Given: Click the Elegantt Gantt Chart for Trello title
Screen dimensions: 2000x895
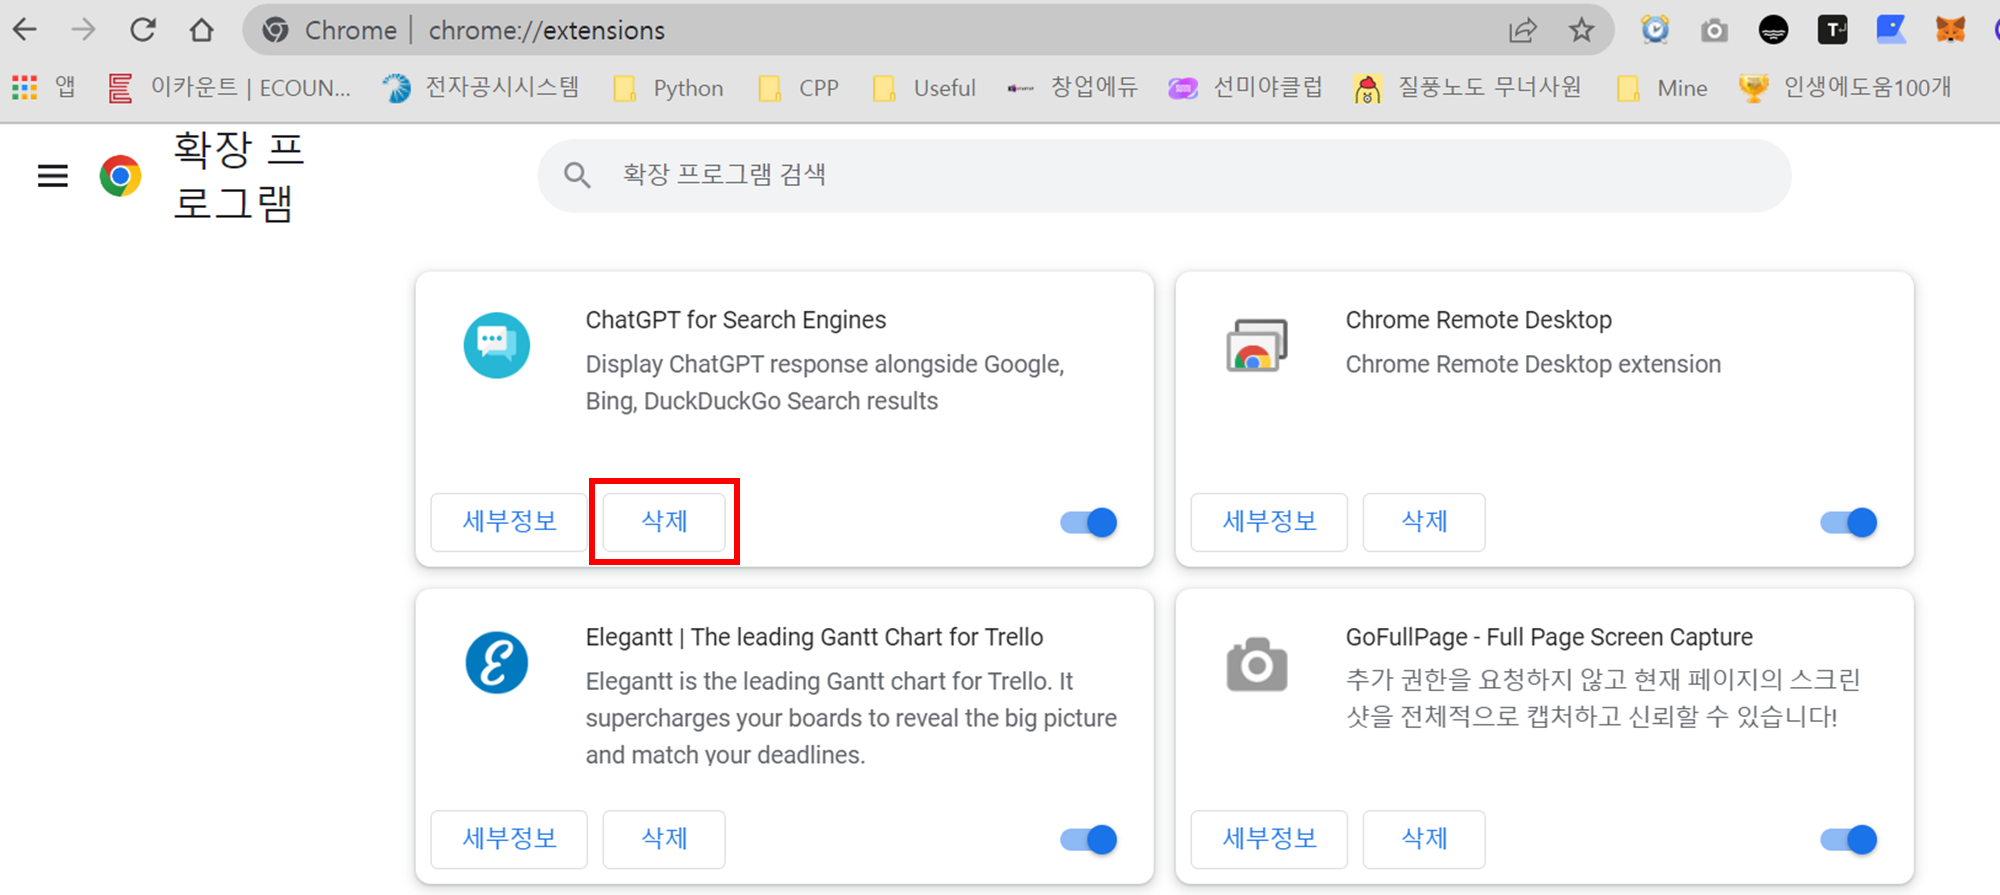Looking at the screenshot, I should coord(814,637).
